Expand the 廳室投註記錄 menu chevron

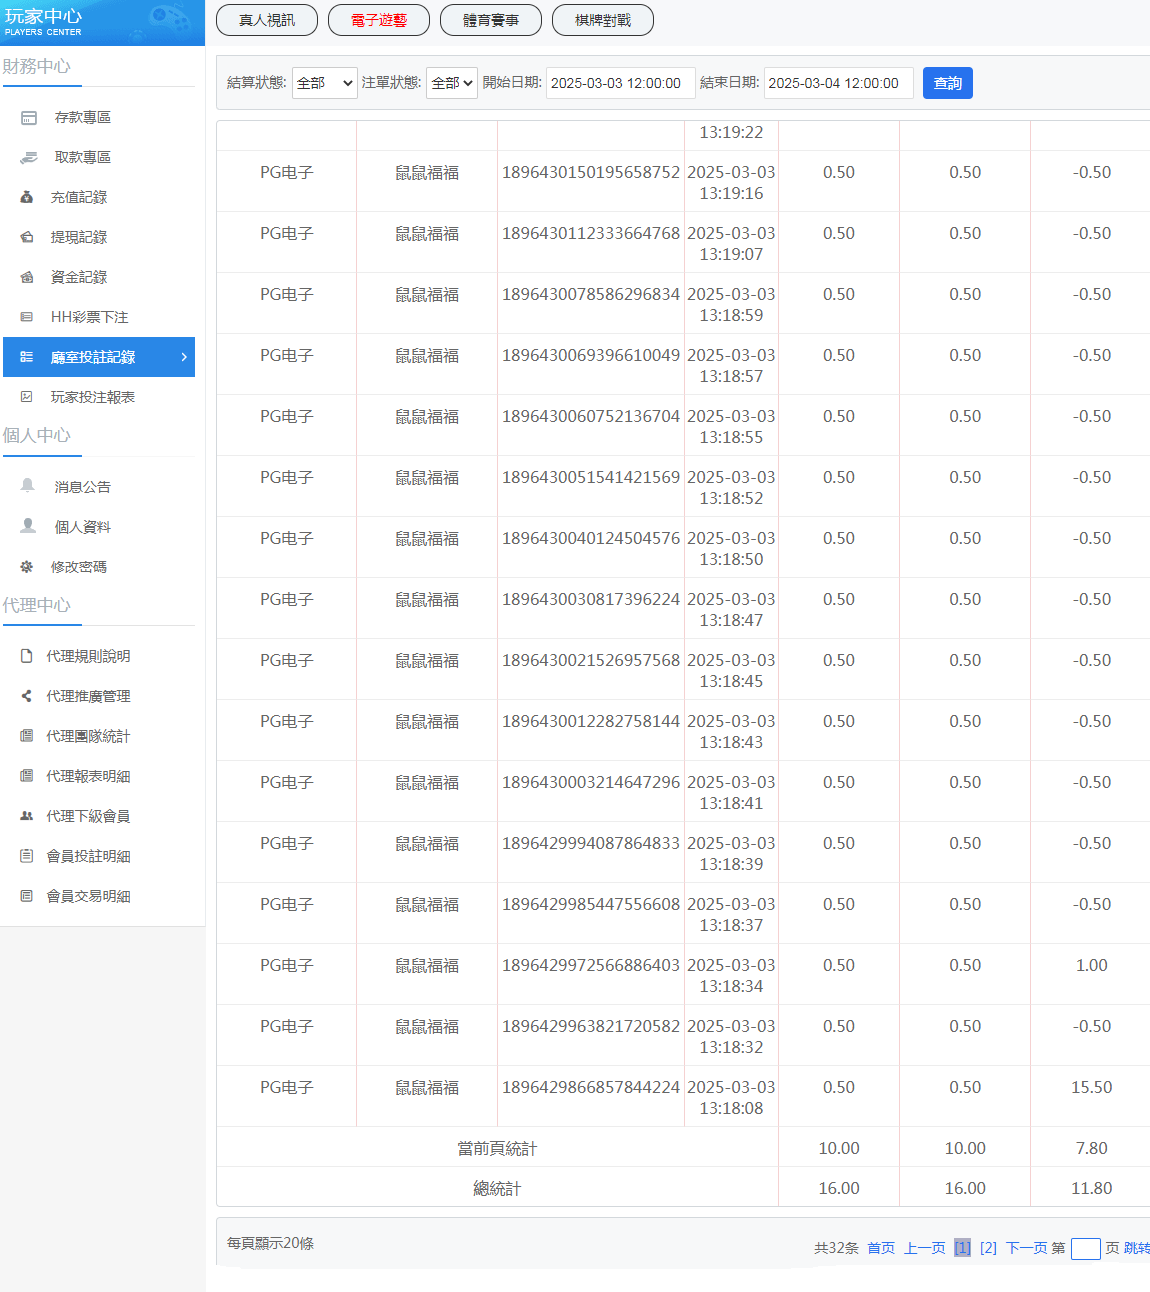click(184, 357)
